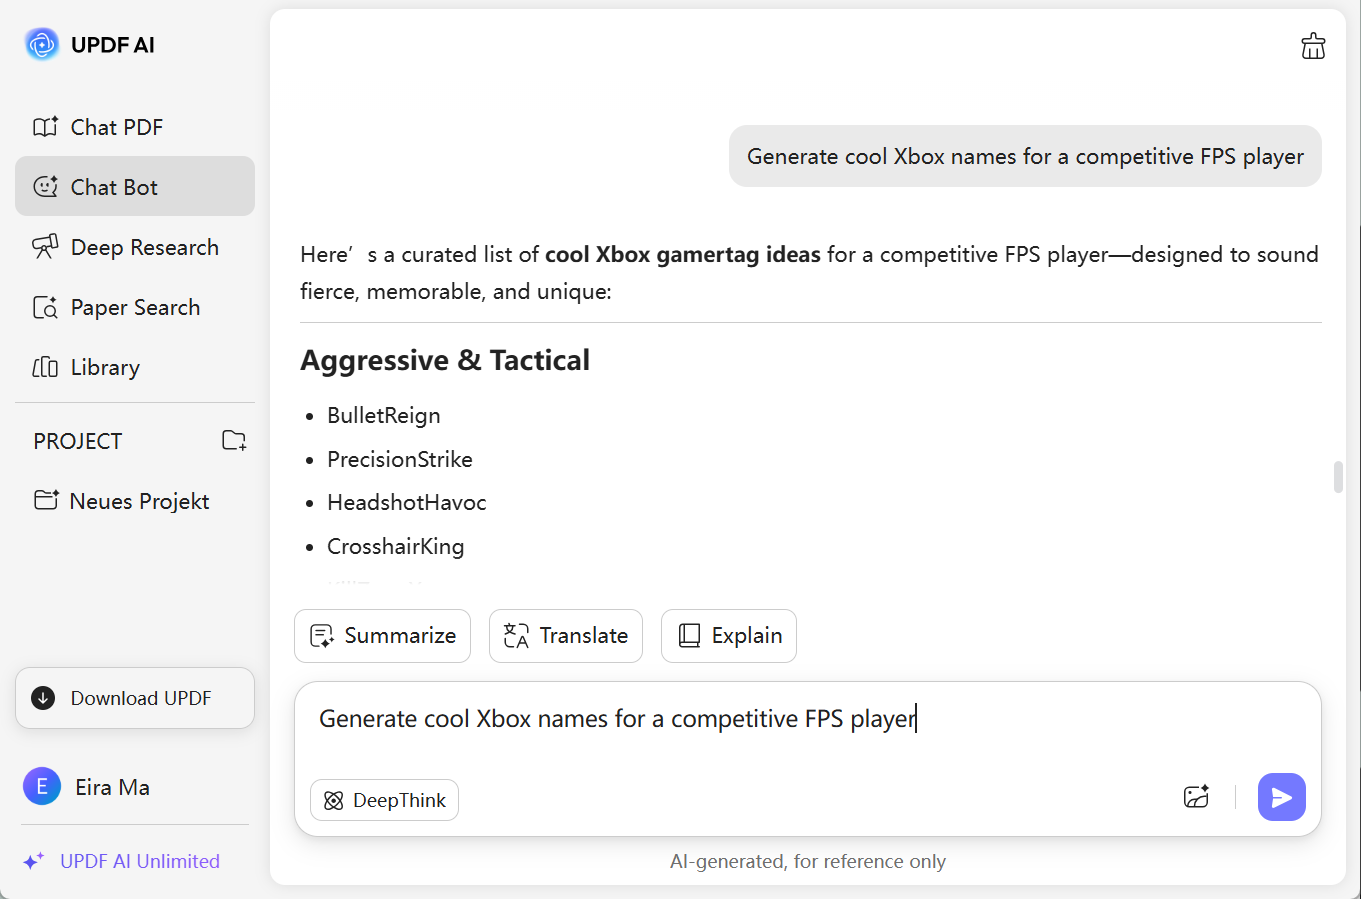
Task: Click the UPDF AI Unlimited sparkle icon
Action: 34,861
